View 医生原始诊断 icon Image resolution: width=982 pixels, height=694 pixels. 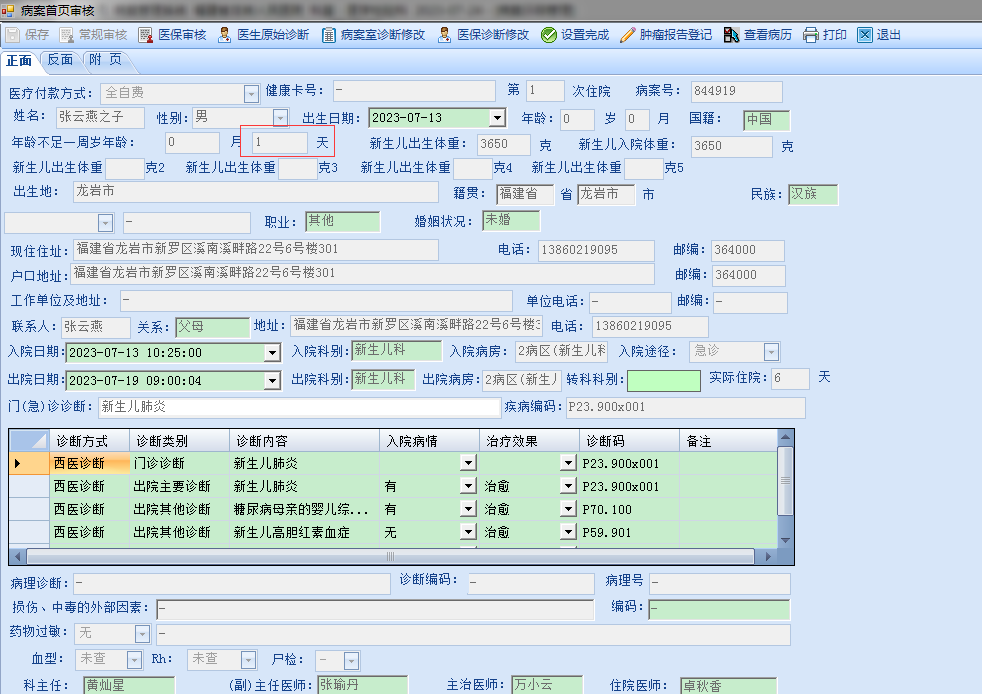[x=224, y=35]
